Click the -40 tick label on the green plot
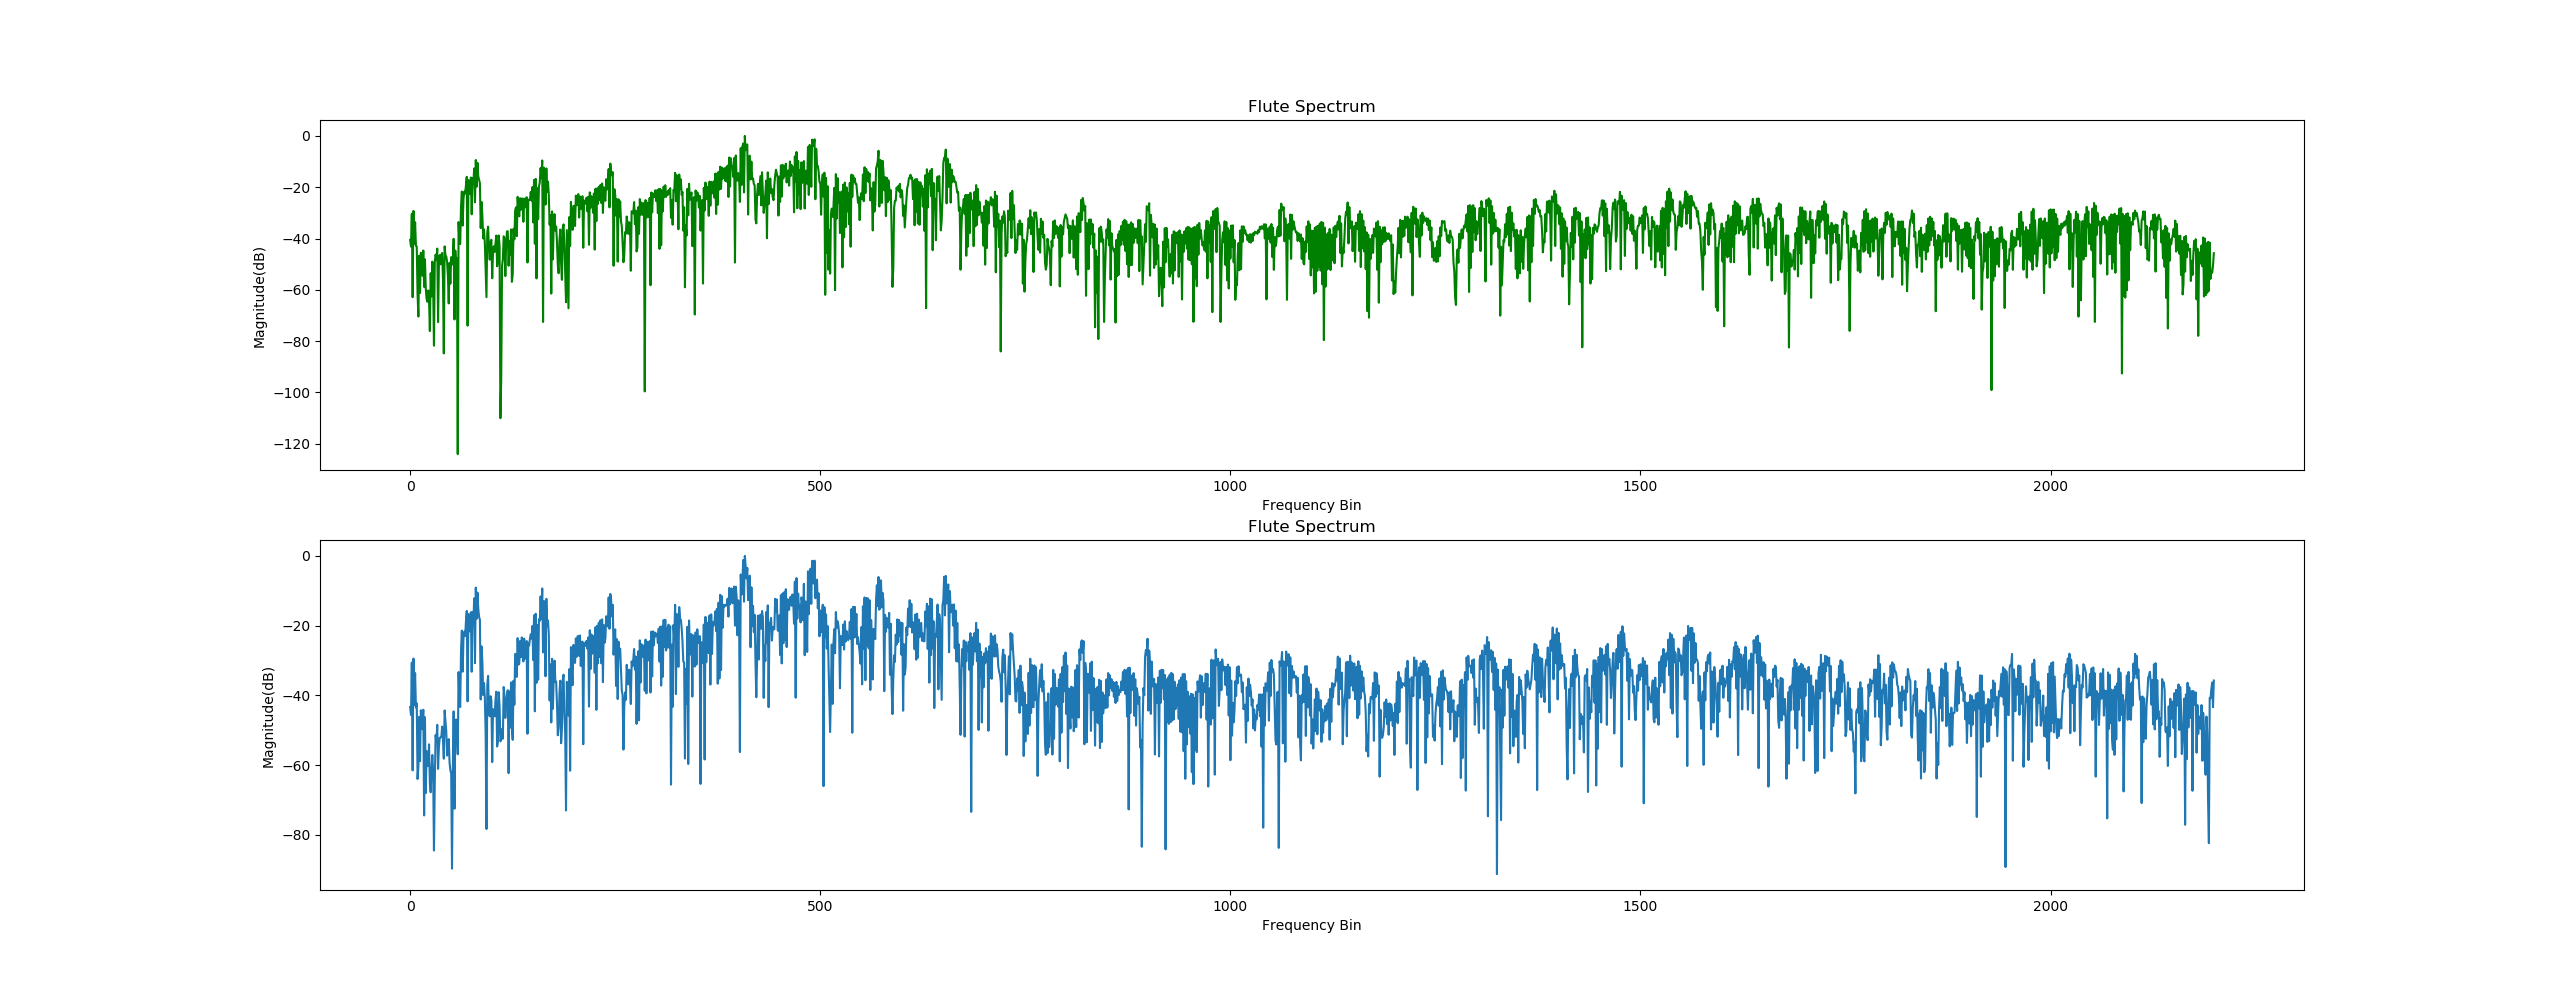The width and height of the screenshot is (2560, 1000). point(296,240)
